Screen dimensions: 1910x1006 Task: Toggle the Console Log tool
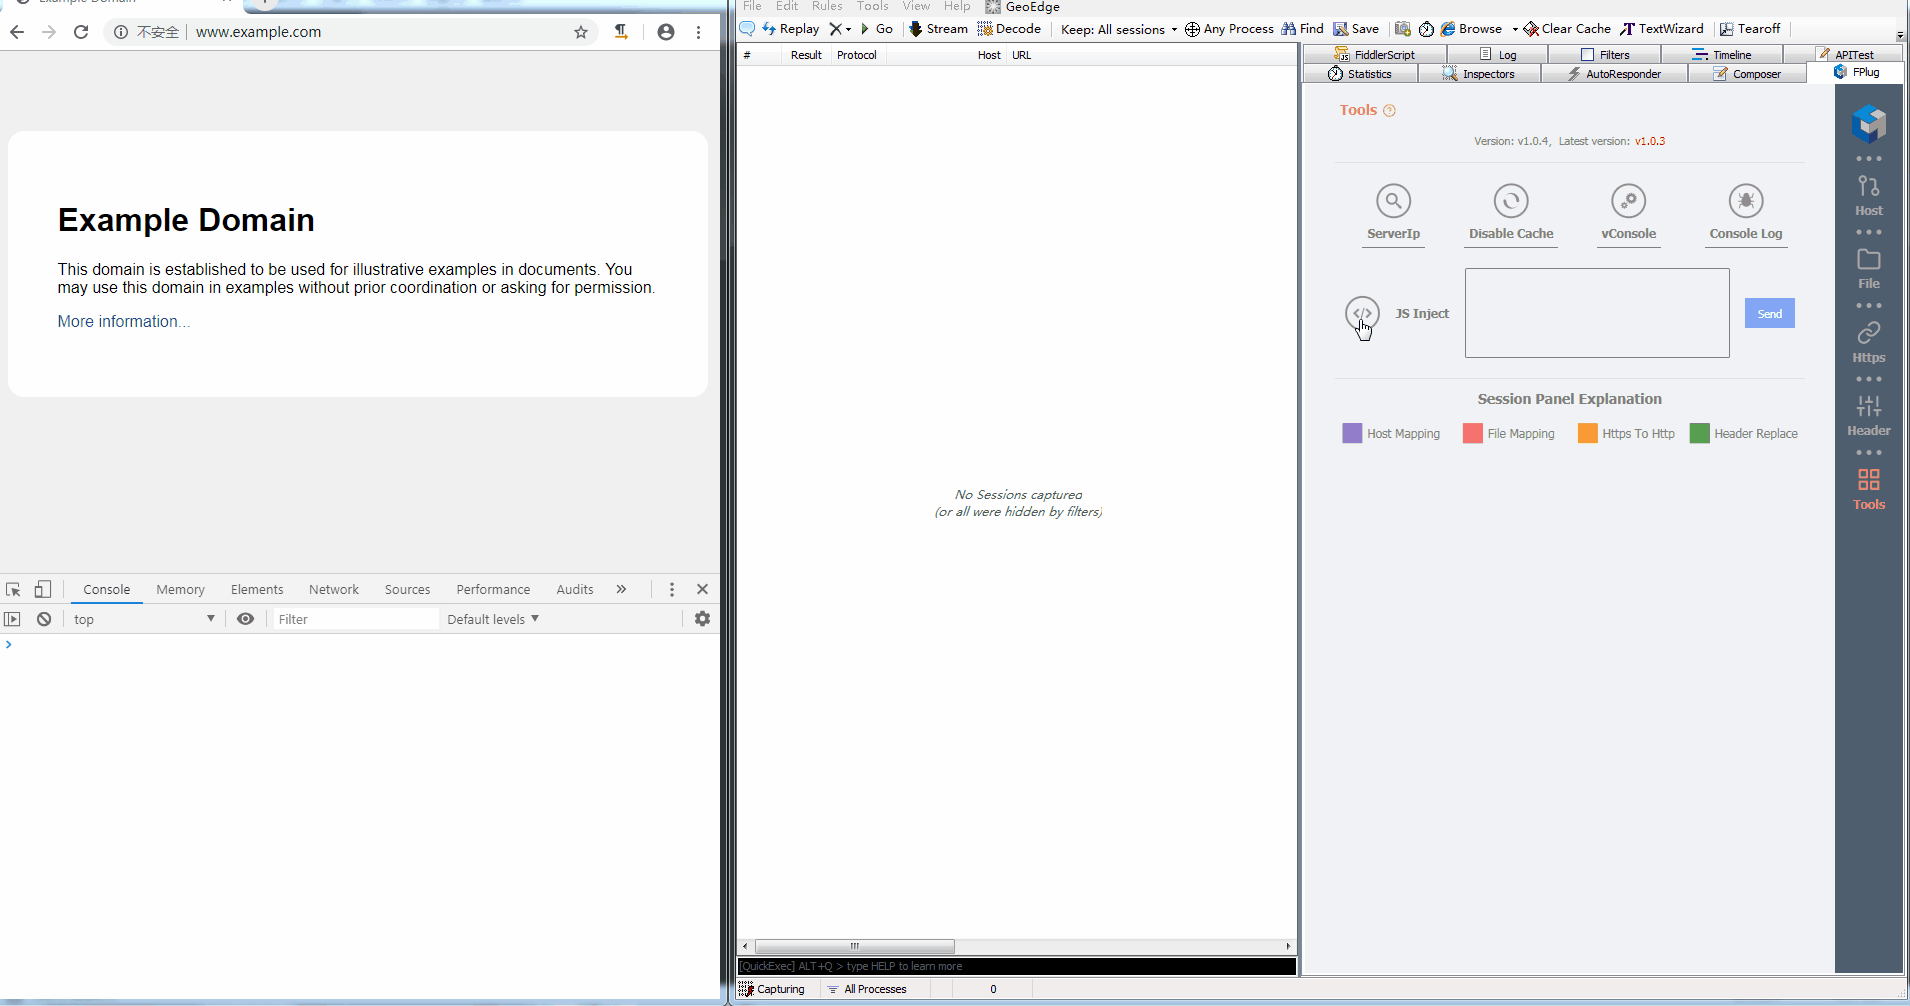1746,213
